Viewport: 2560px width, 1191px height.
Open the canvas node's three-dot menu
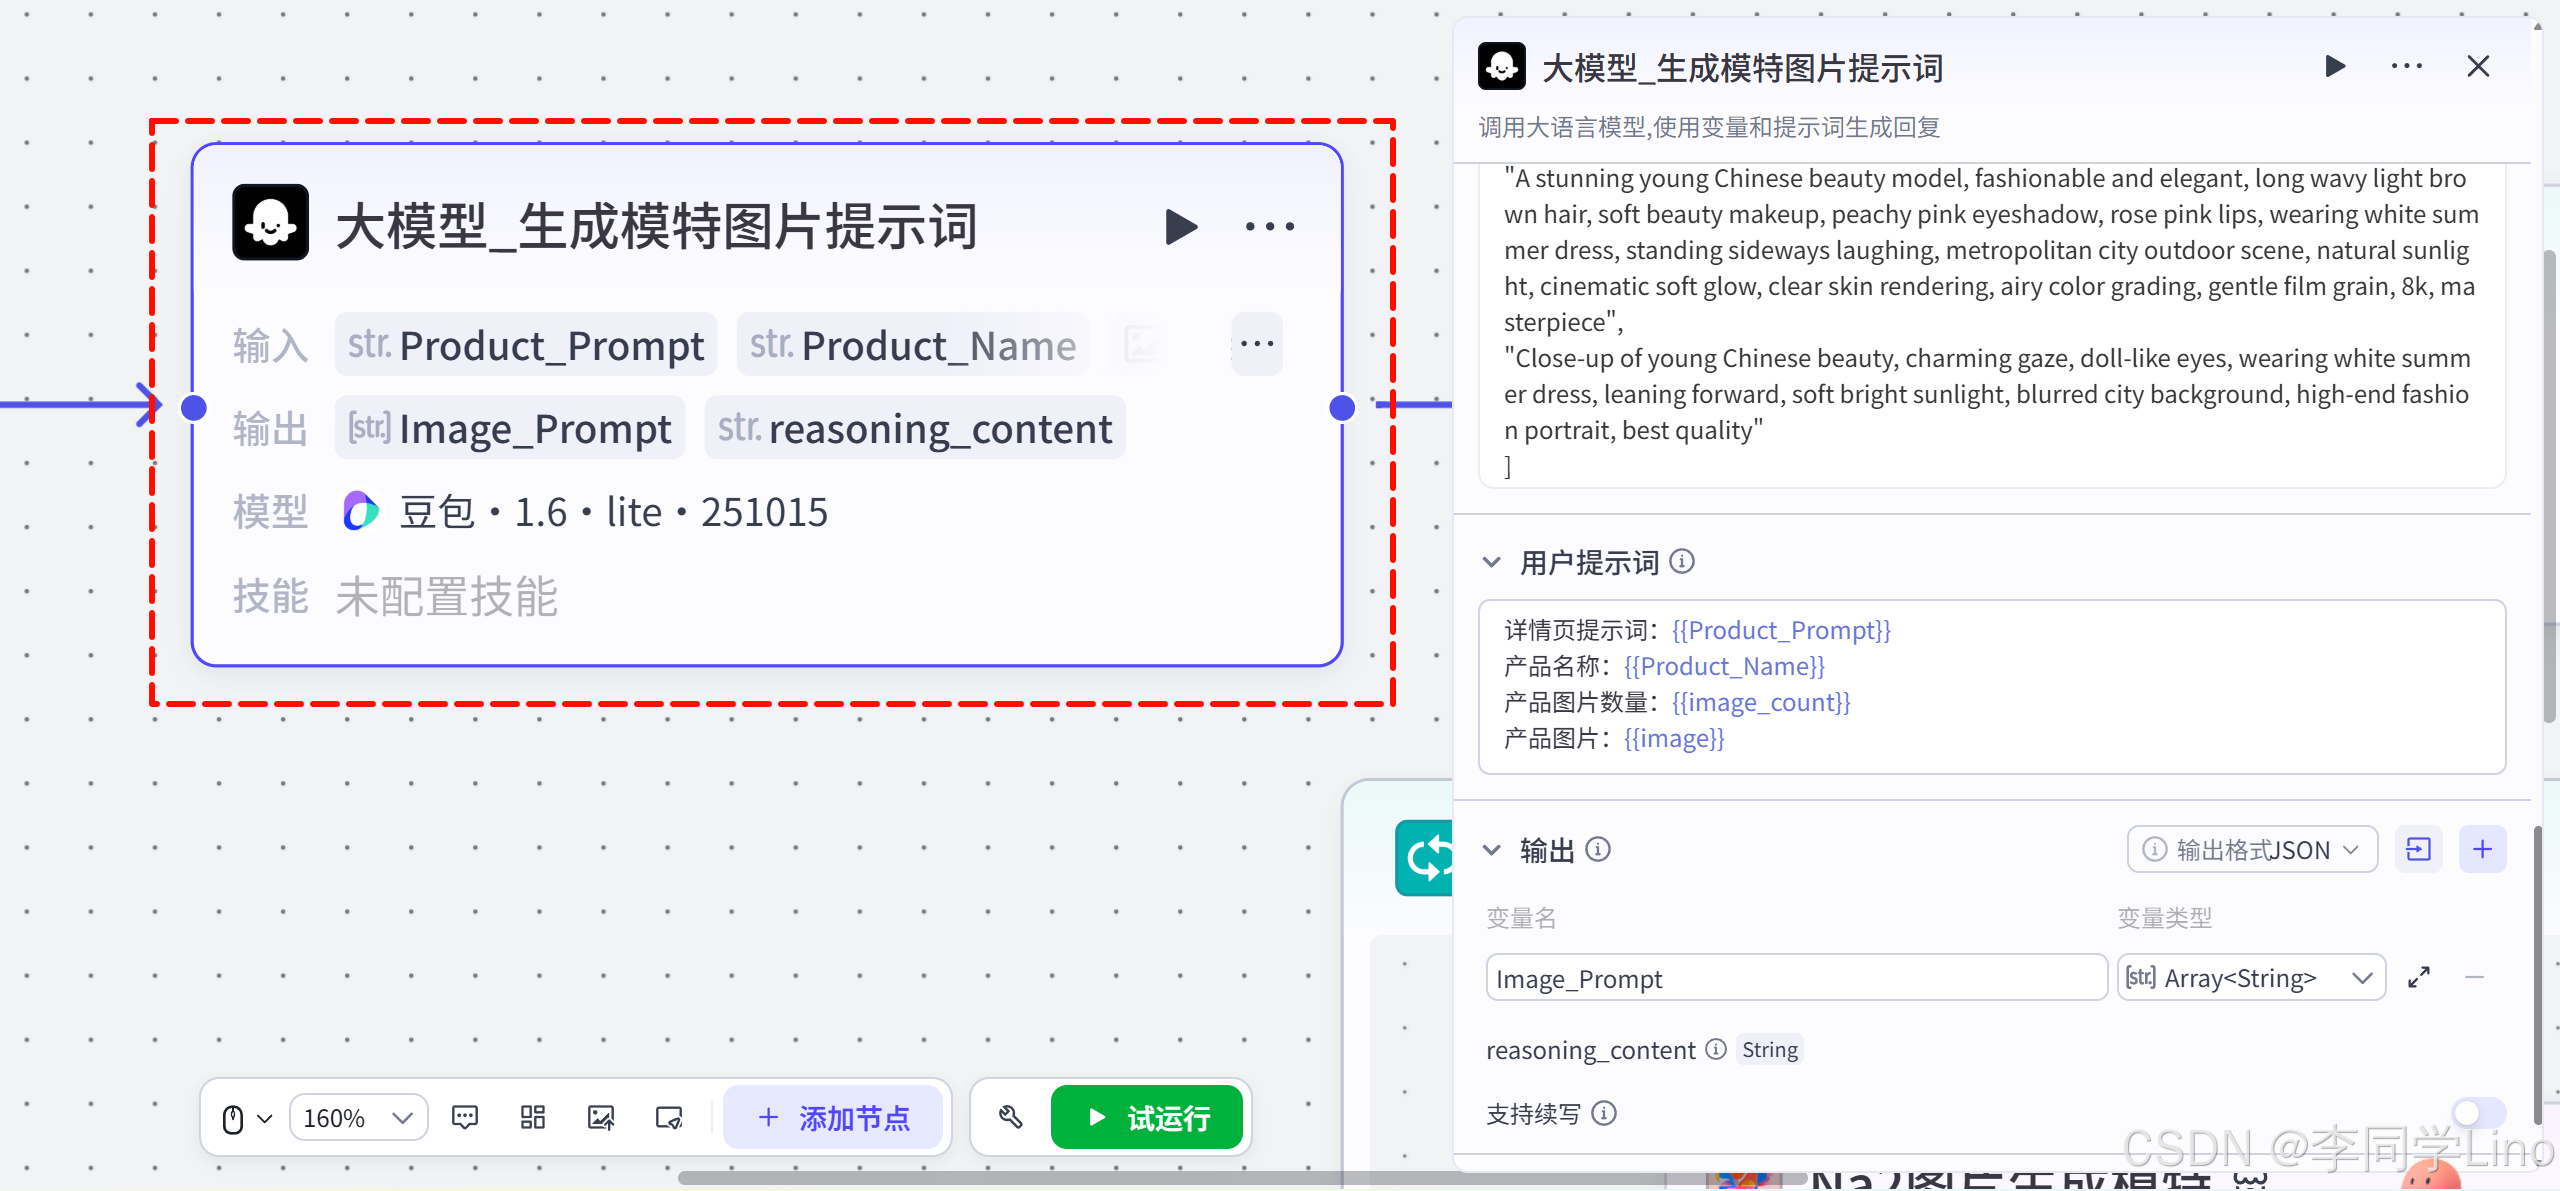click(x=1269, y=227)
